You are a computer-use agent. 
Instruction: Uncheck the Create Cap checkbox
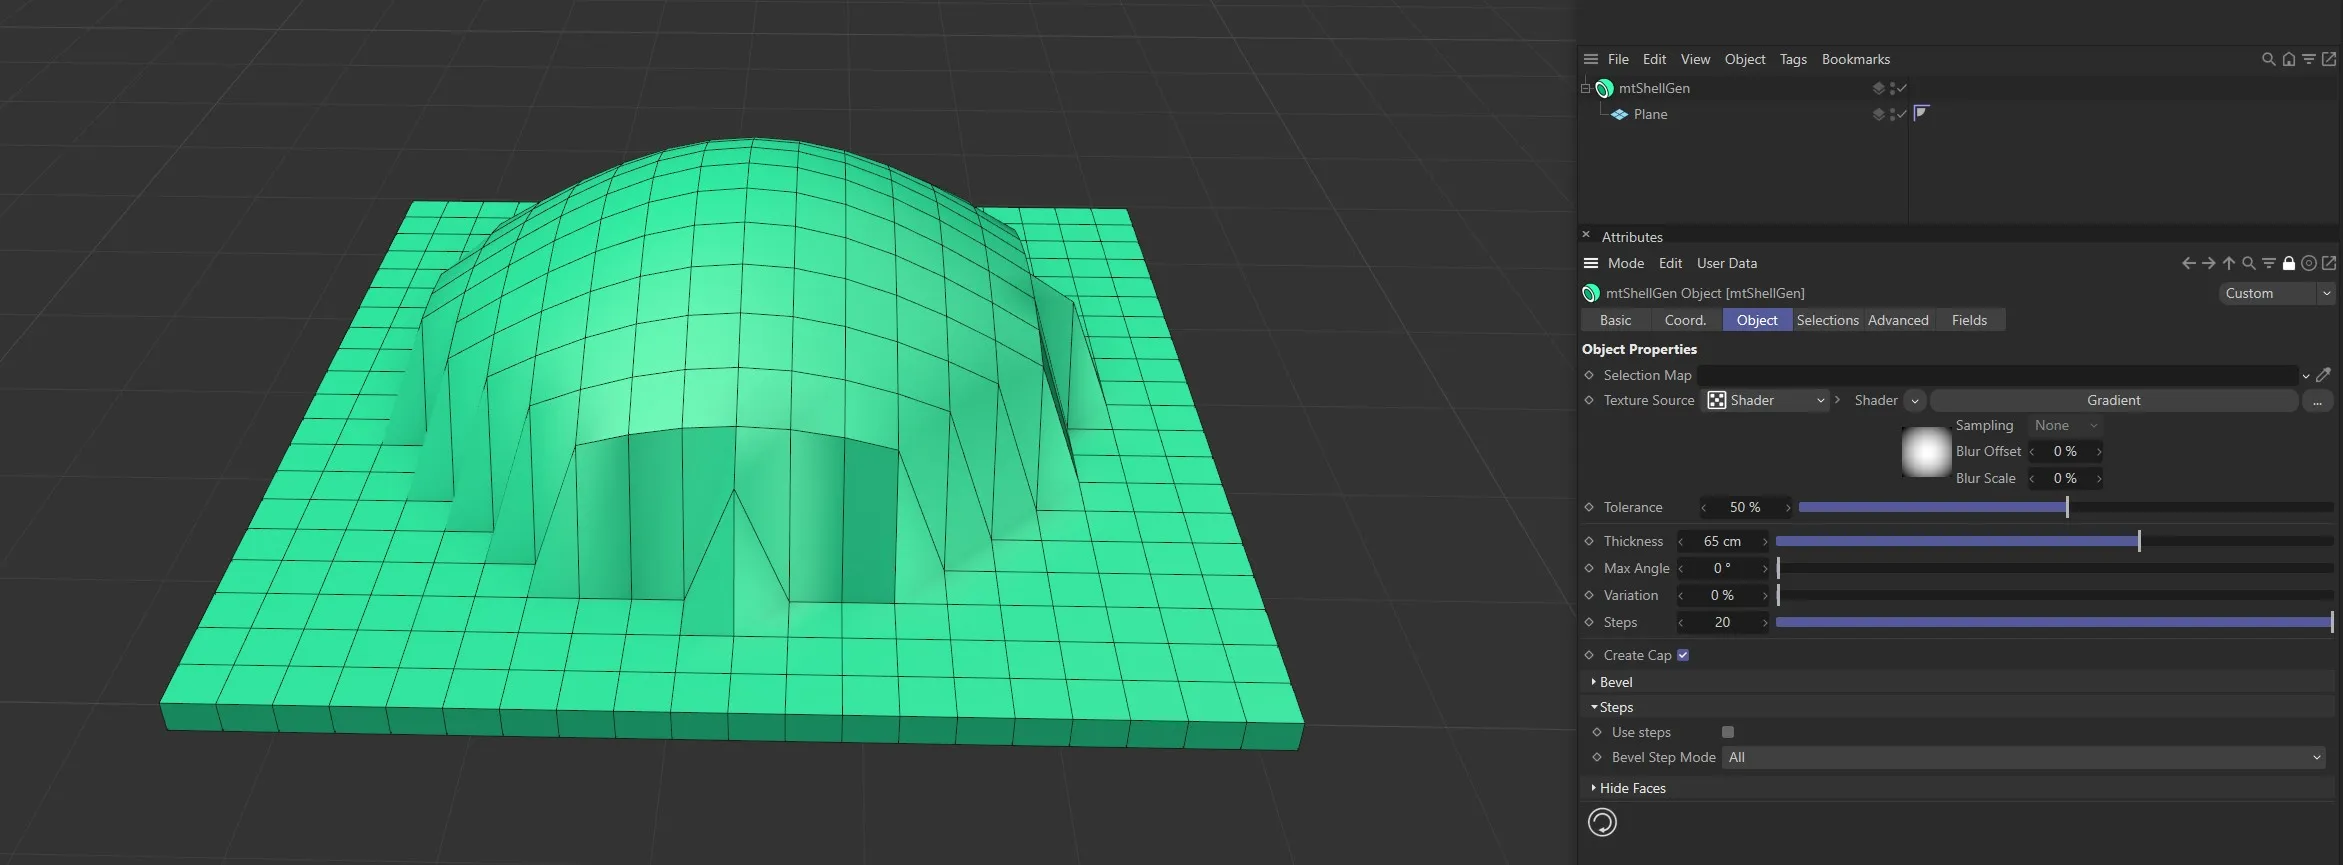[1683, 655]
